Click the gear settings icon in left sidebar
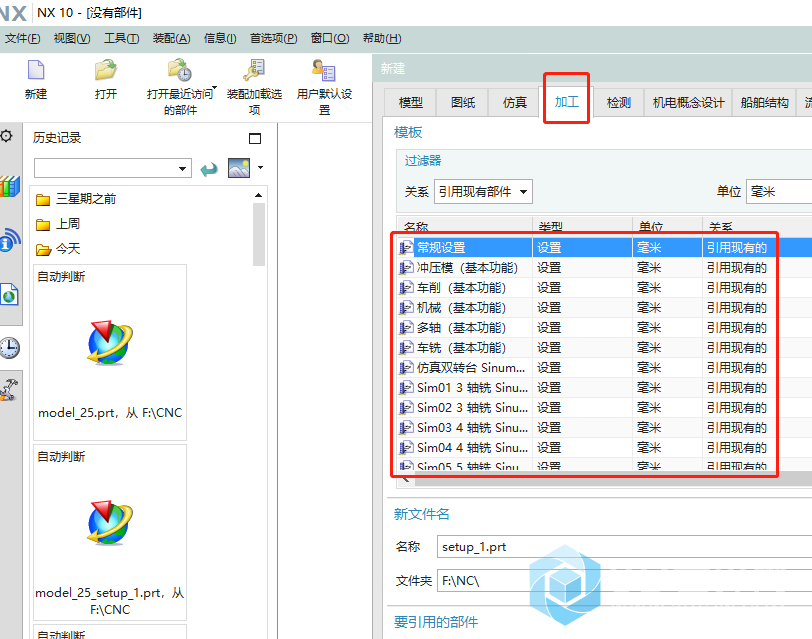 [x=6, y=136]
